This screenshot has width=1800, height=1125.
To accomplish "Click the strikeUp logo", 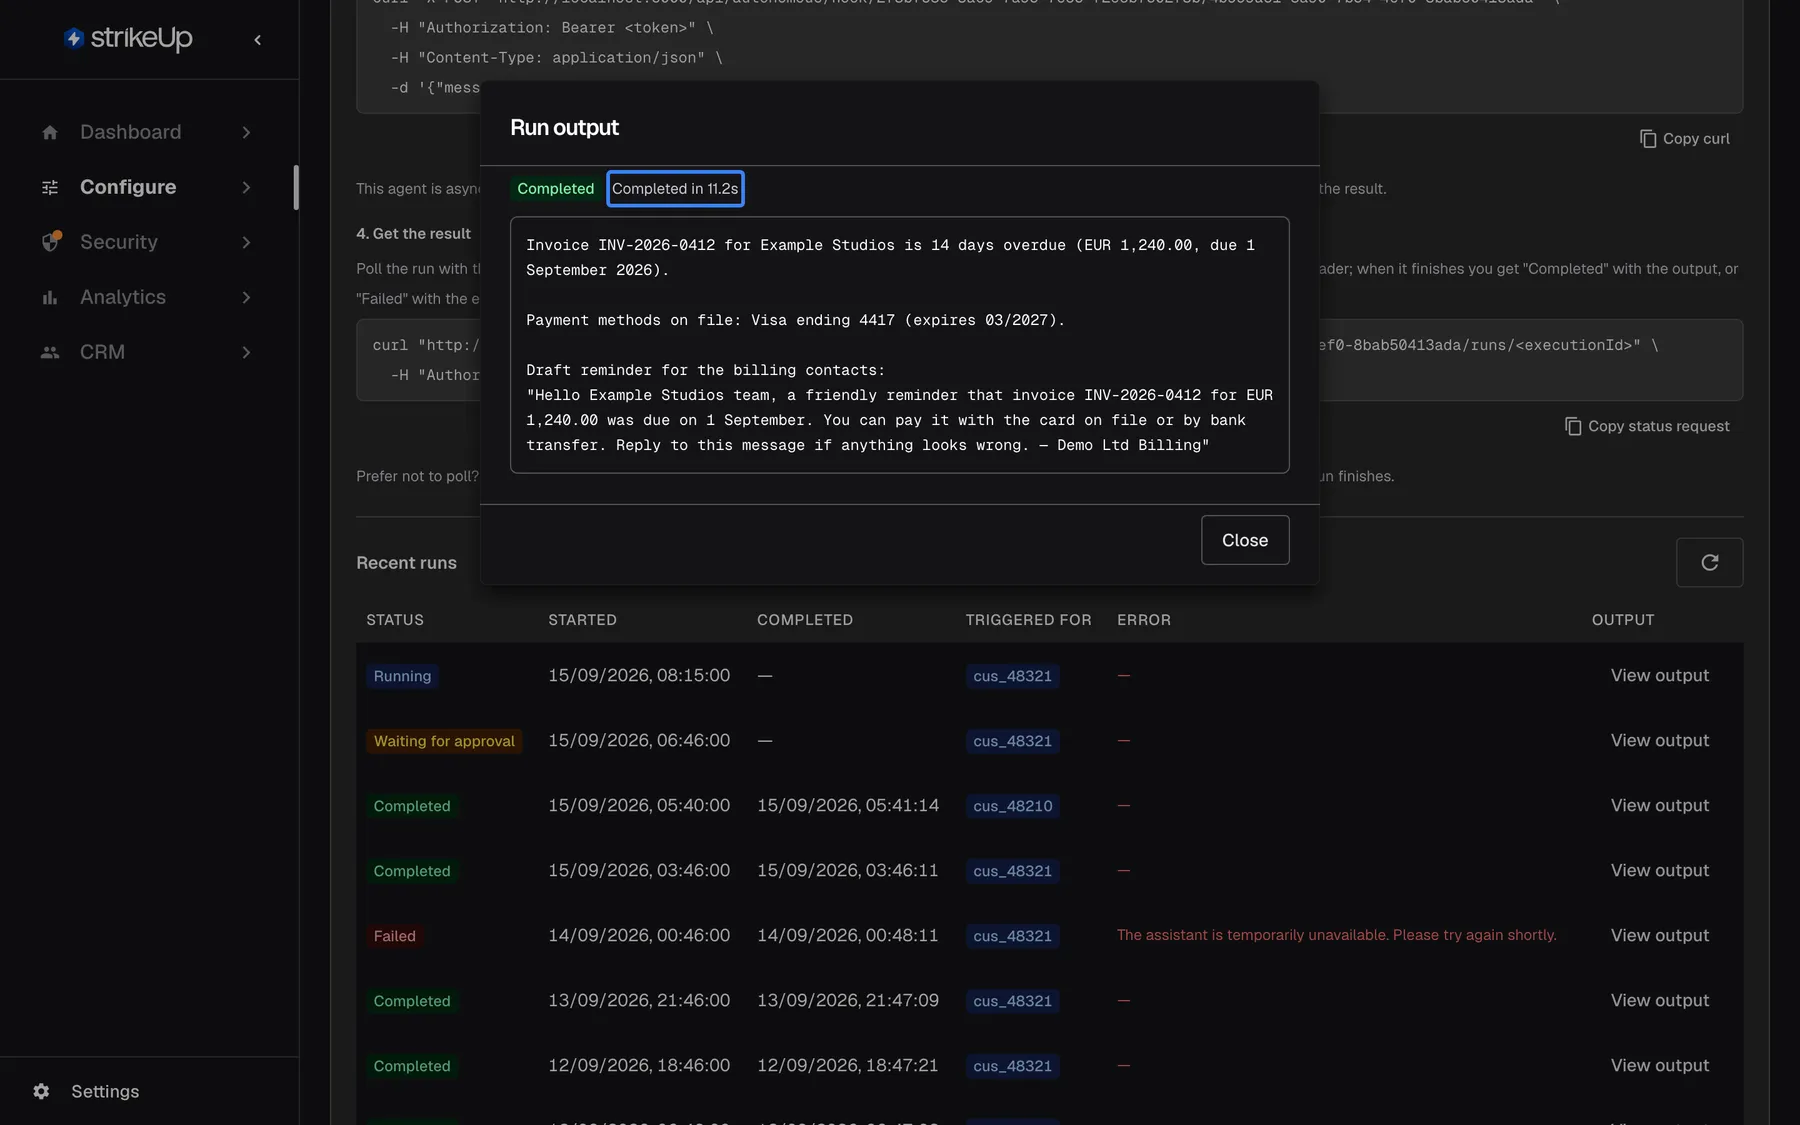I will pos(128,39).
